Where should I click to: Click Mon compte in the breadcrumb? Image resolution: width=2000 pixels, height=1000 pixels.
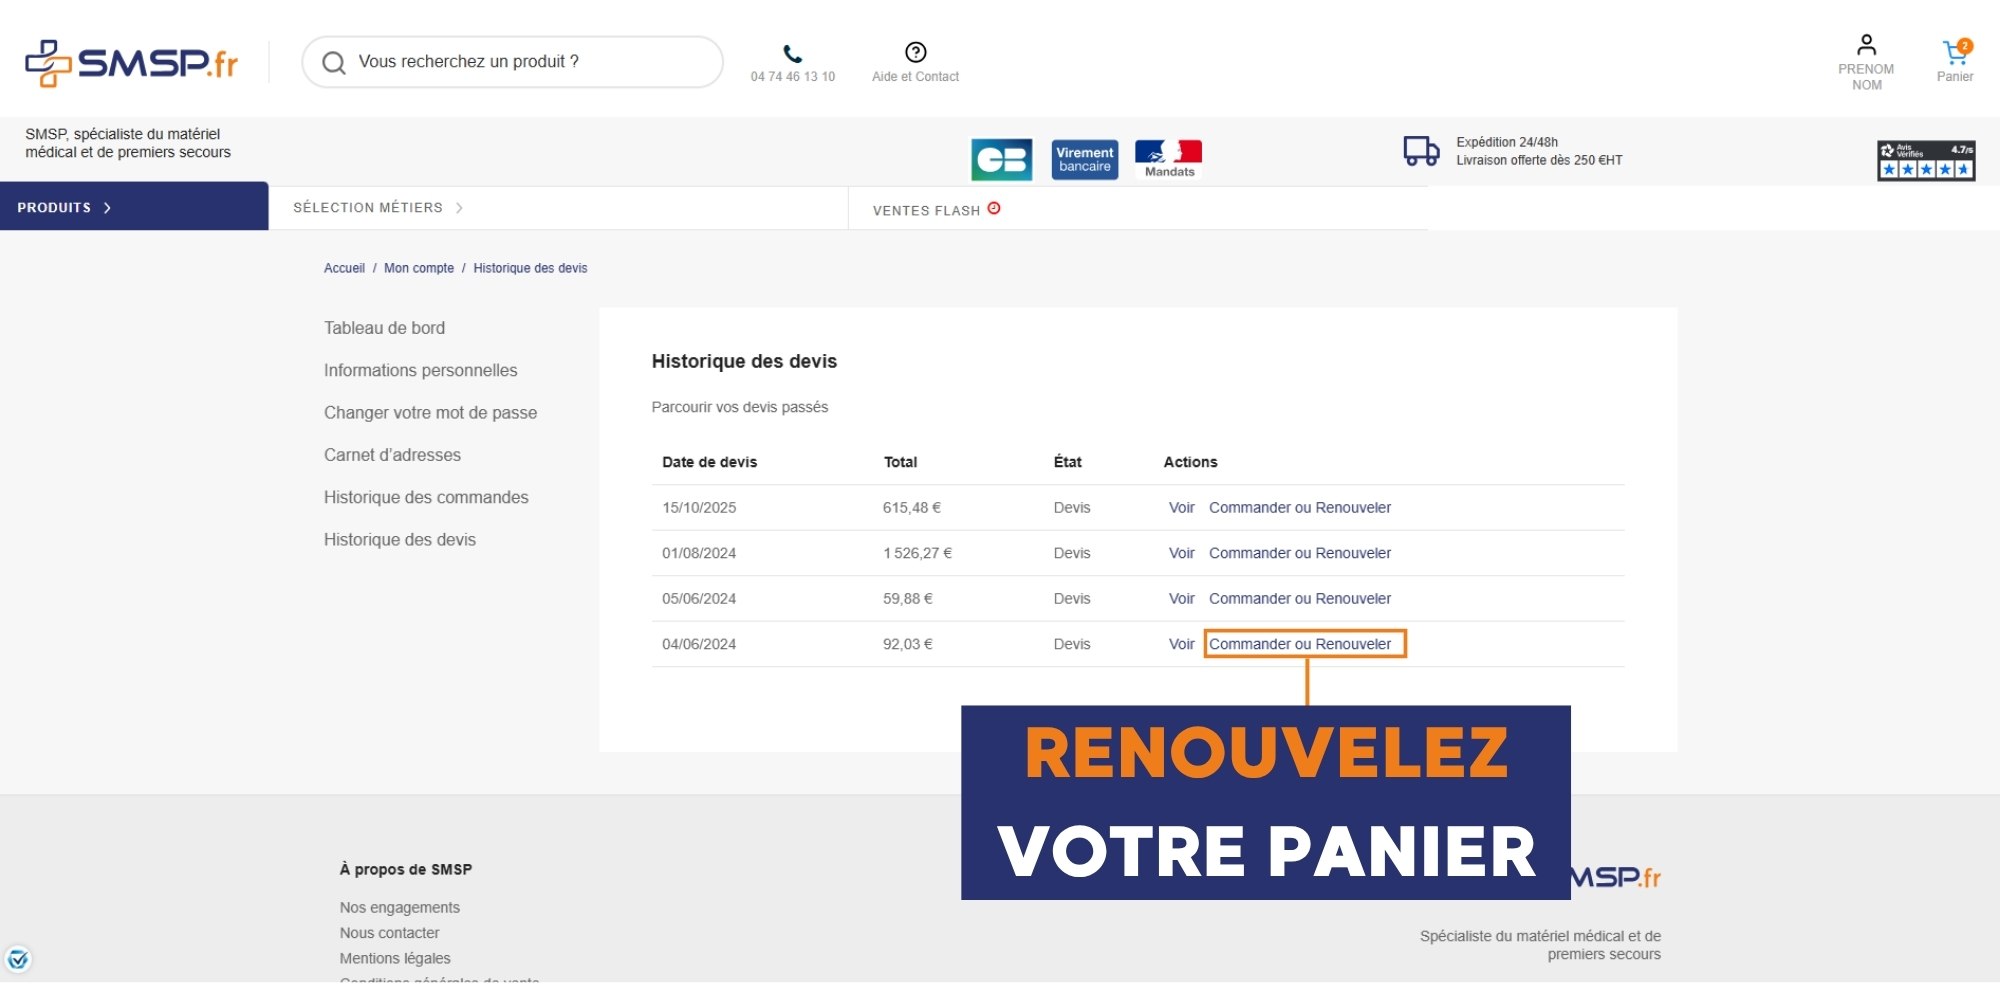(418, 268)
